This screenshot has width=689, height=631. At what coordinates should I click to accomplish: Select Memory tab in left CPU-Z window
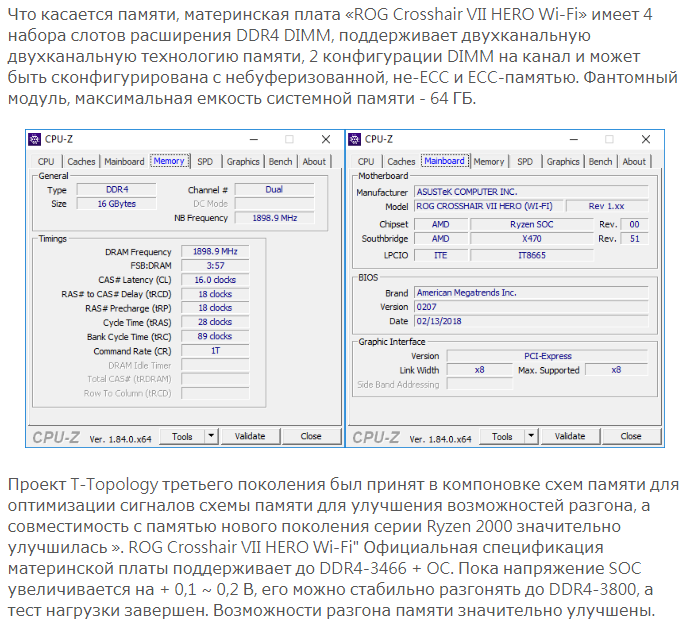169,161
